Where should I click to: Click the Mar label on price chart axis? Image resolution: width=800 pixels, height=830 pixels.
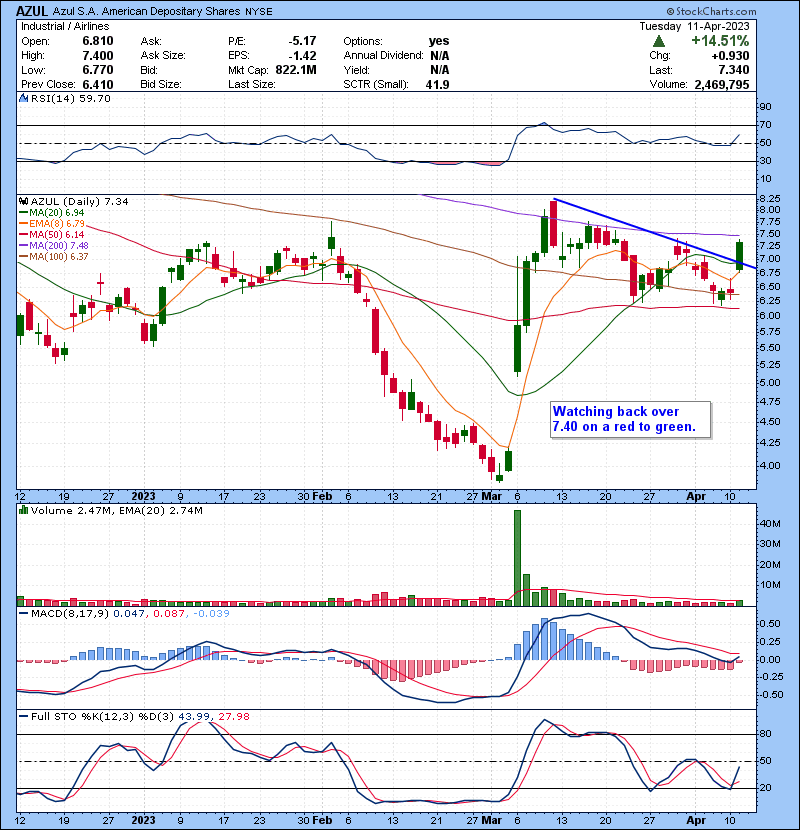point(492,497)
